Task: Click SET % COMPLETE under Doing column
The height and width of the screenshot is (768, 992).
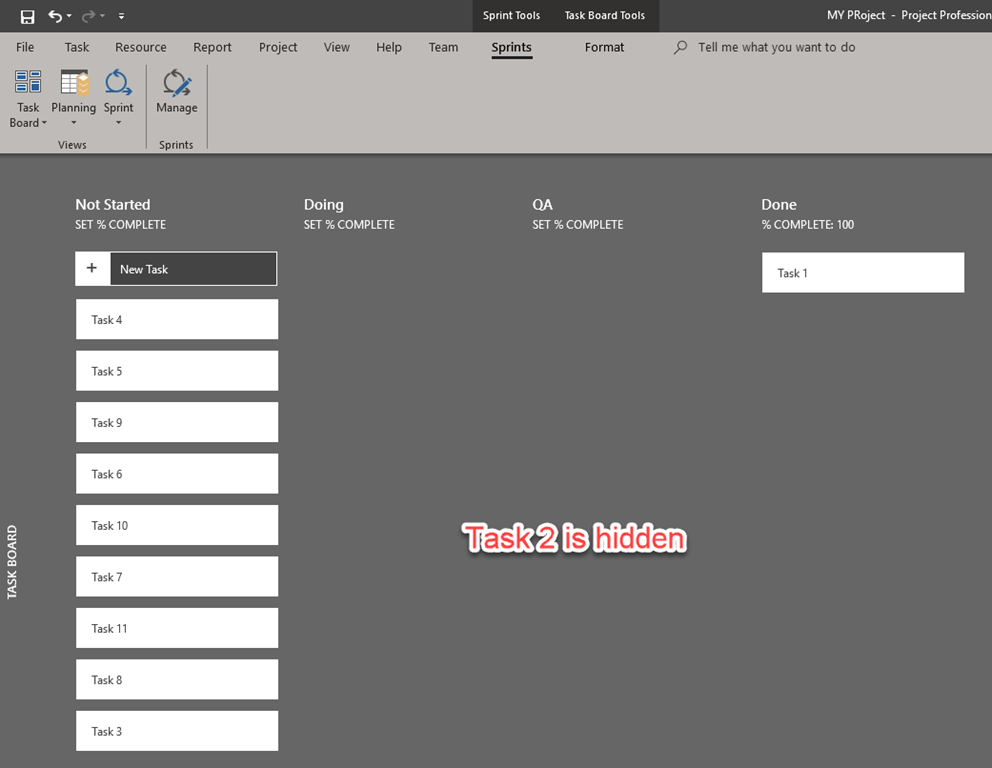Action: click(x=349, y=225)
